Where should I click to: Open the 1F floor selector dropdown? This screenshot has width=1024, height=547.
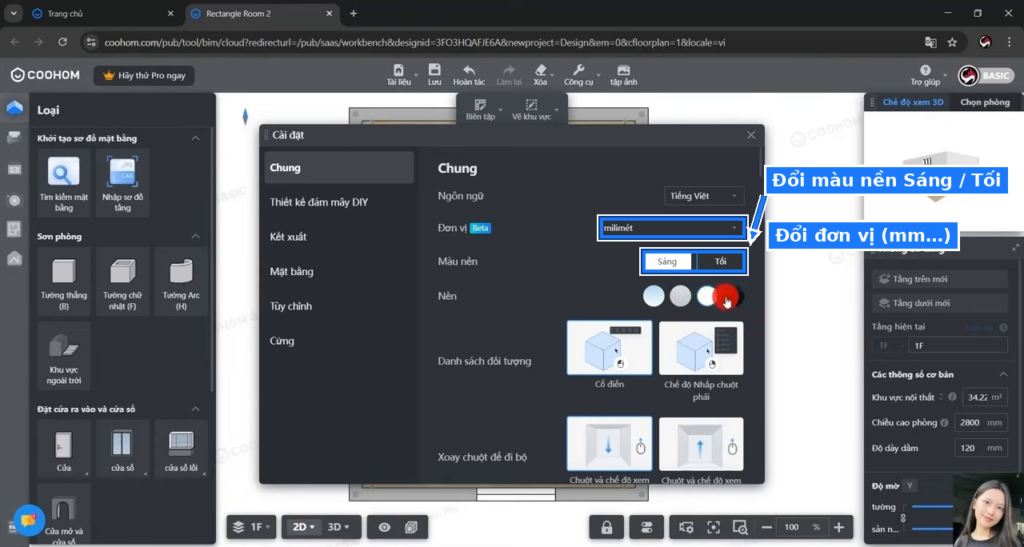pos(251,527)
